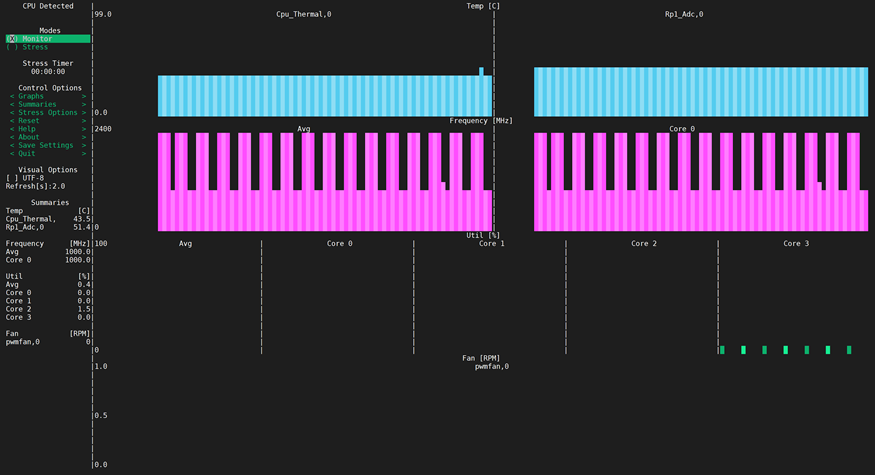Open the Help screen
This screenshot has height=475, width=875.
34,129
